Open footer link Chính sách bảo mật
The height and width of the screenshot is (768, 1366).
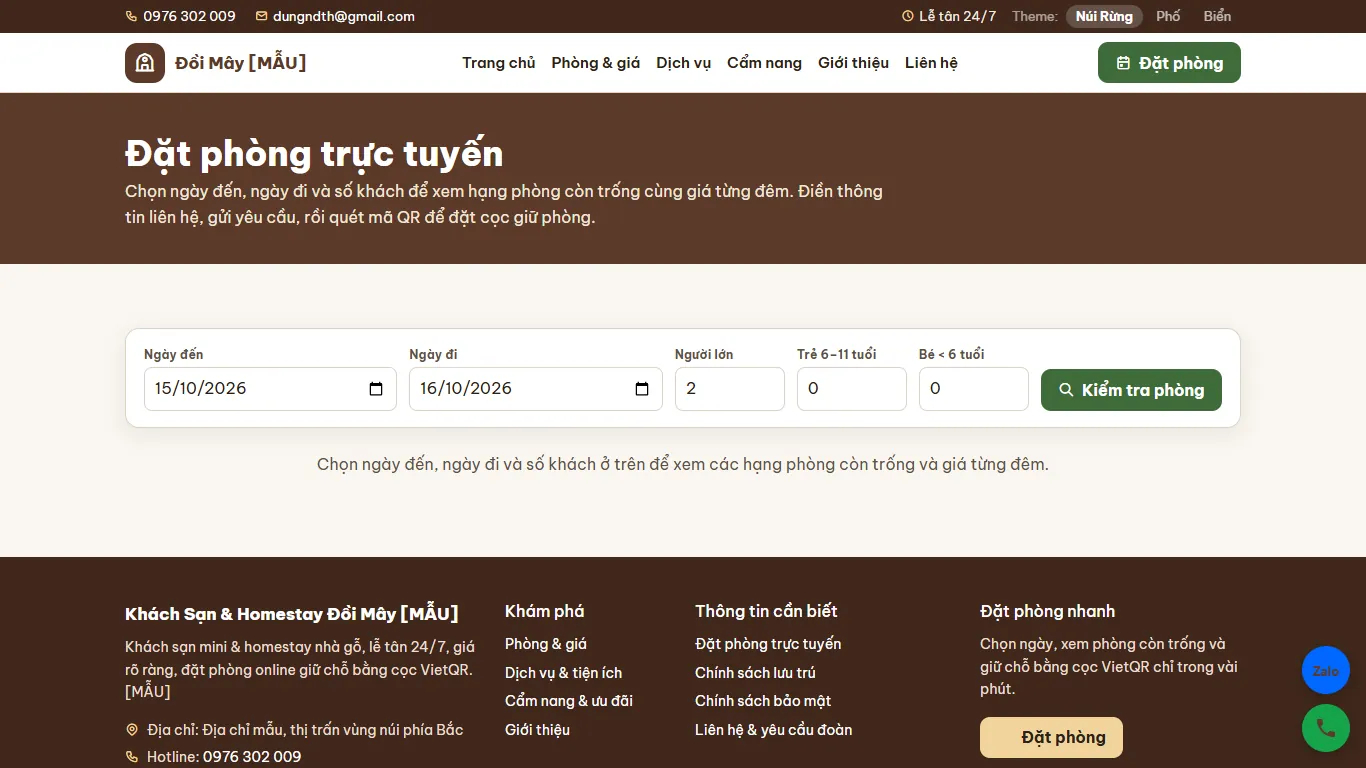click(x=763, y=701)
